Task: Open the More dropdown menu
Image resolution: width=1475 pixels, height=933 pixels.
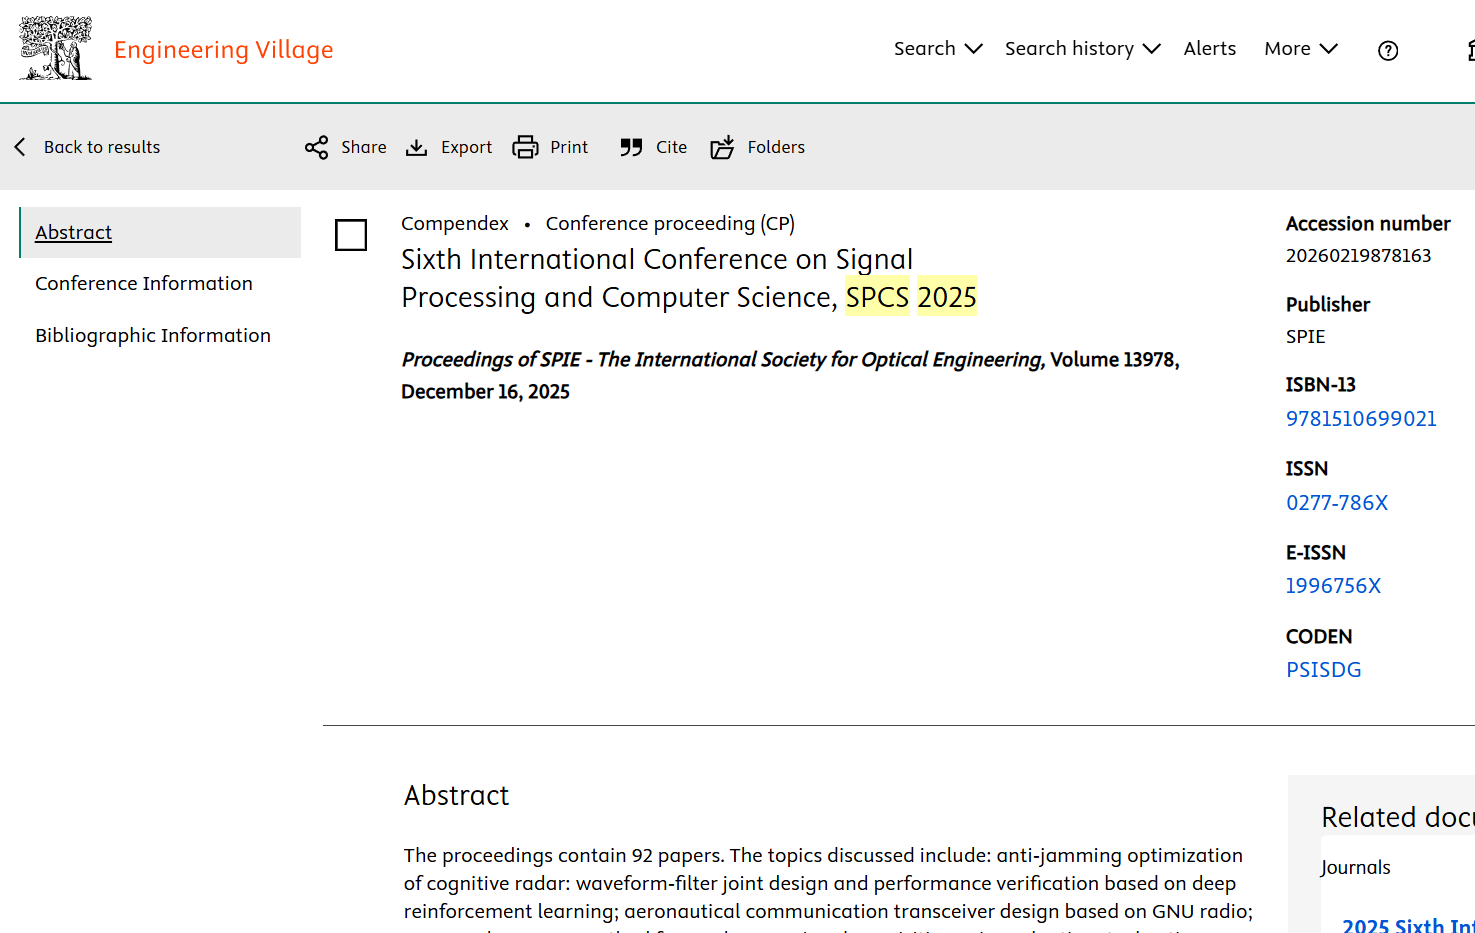Action: point(1300,49)
